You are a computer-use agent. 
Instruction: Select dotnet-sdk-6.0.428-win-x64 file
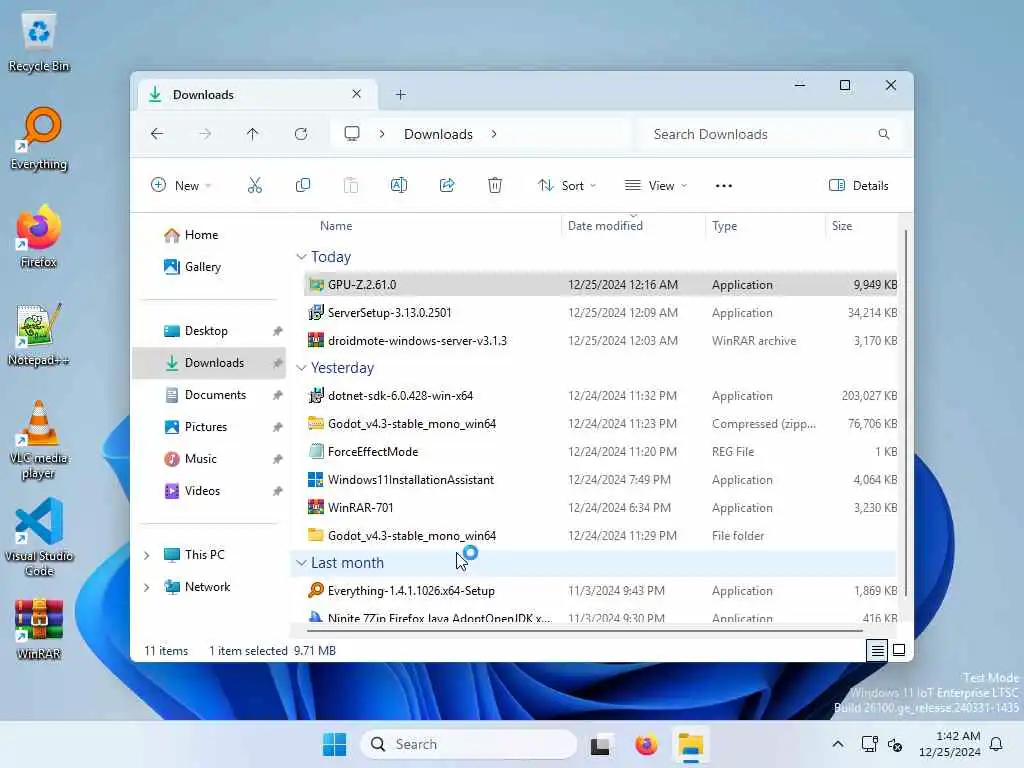pyautogui.click(x=600, y=396)
